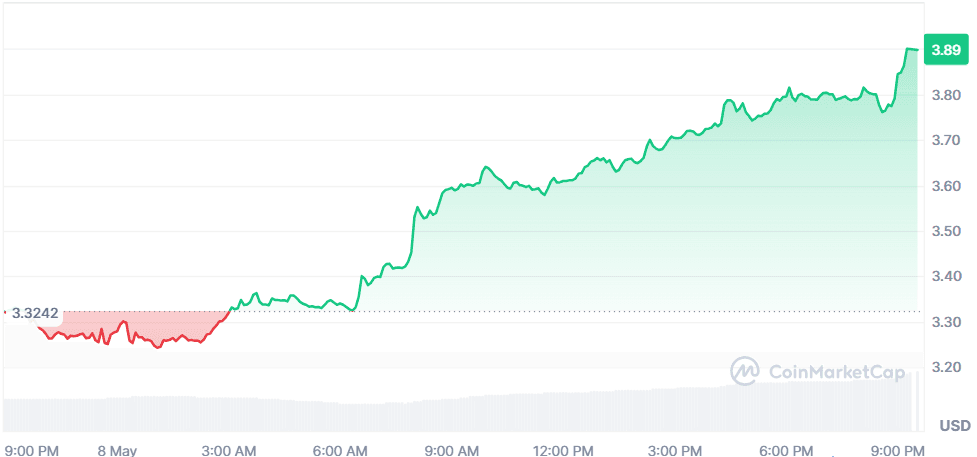Click the 8 May date marker
The height and width of the screenshot is (457, 977).
coord(117,450)
